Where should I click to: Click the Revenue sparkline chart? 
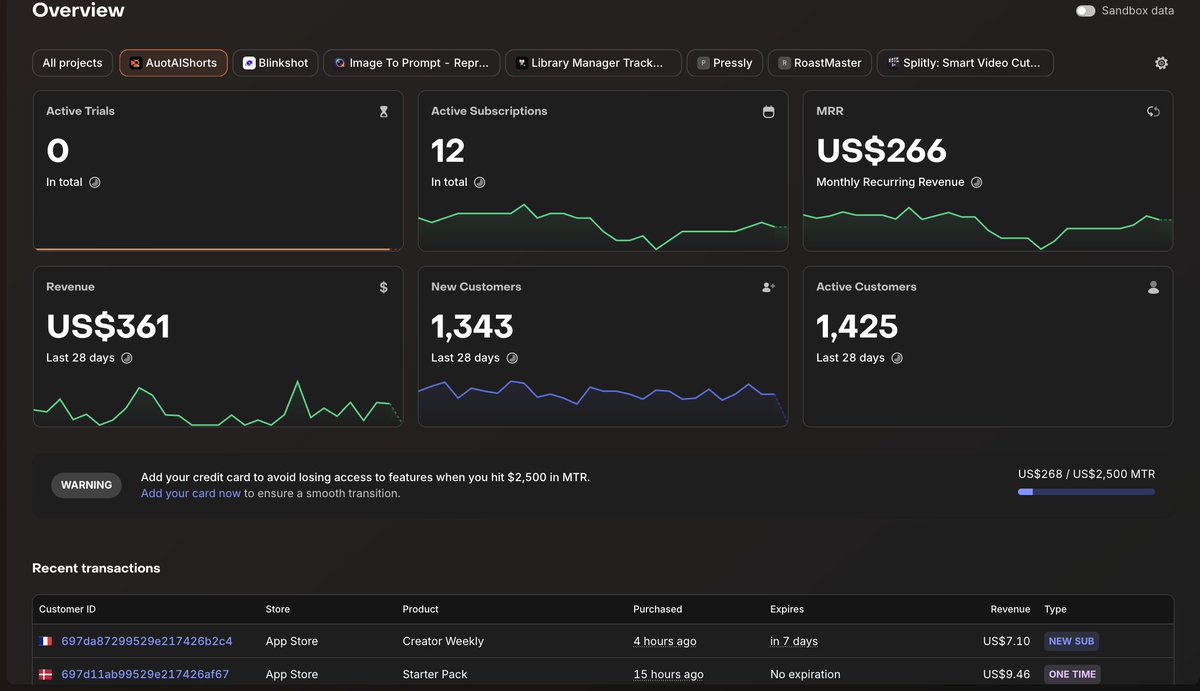[218, 402]
